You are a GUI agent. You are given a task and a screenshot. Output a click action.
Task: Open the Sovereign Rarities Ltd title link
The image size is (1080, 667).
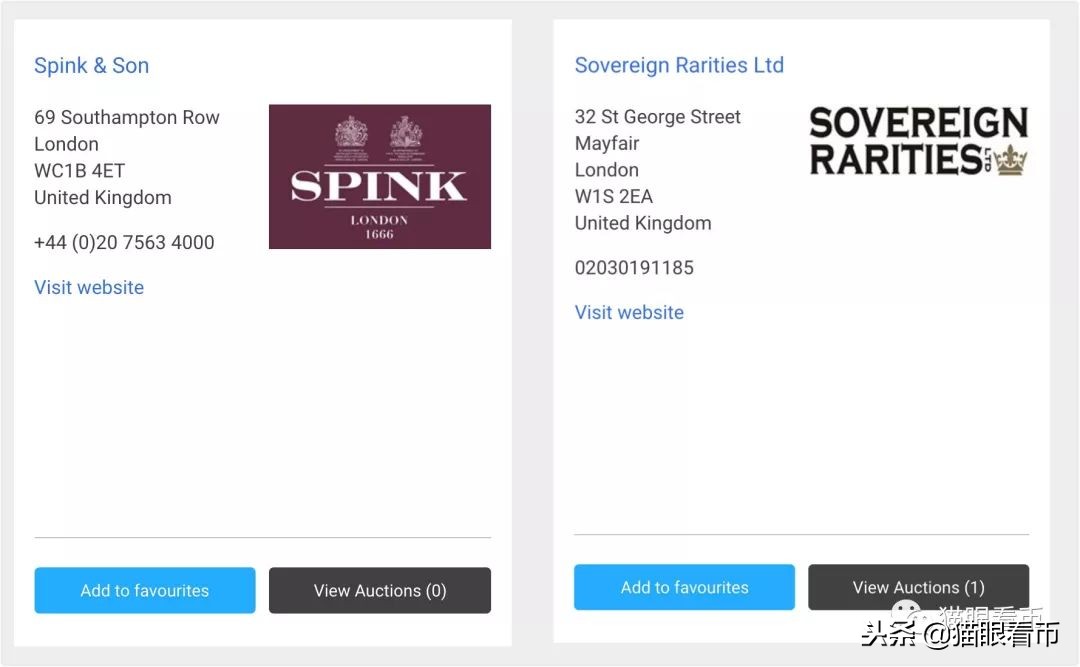679,66
